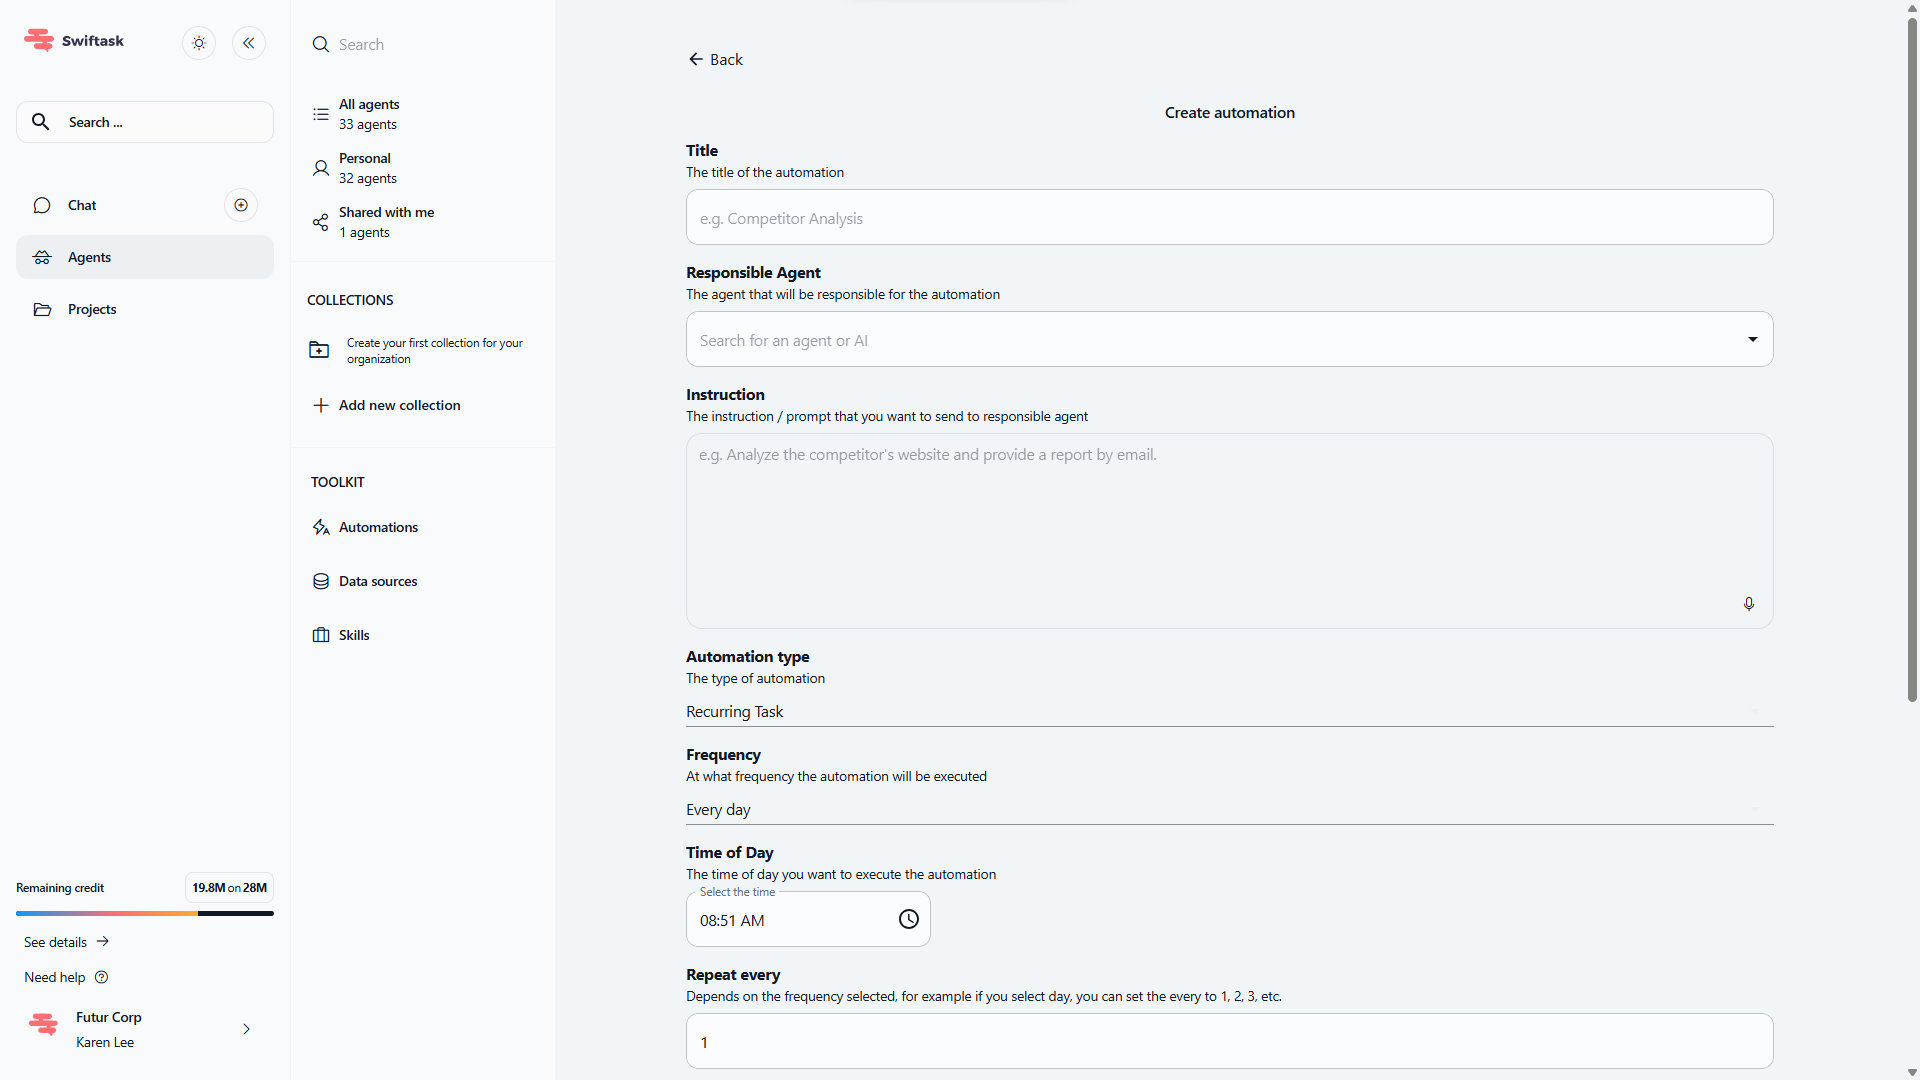Toggle the light/dark theme sun icon
The width and height of the screenshot is (1920, 1080).
coord(199,43)
